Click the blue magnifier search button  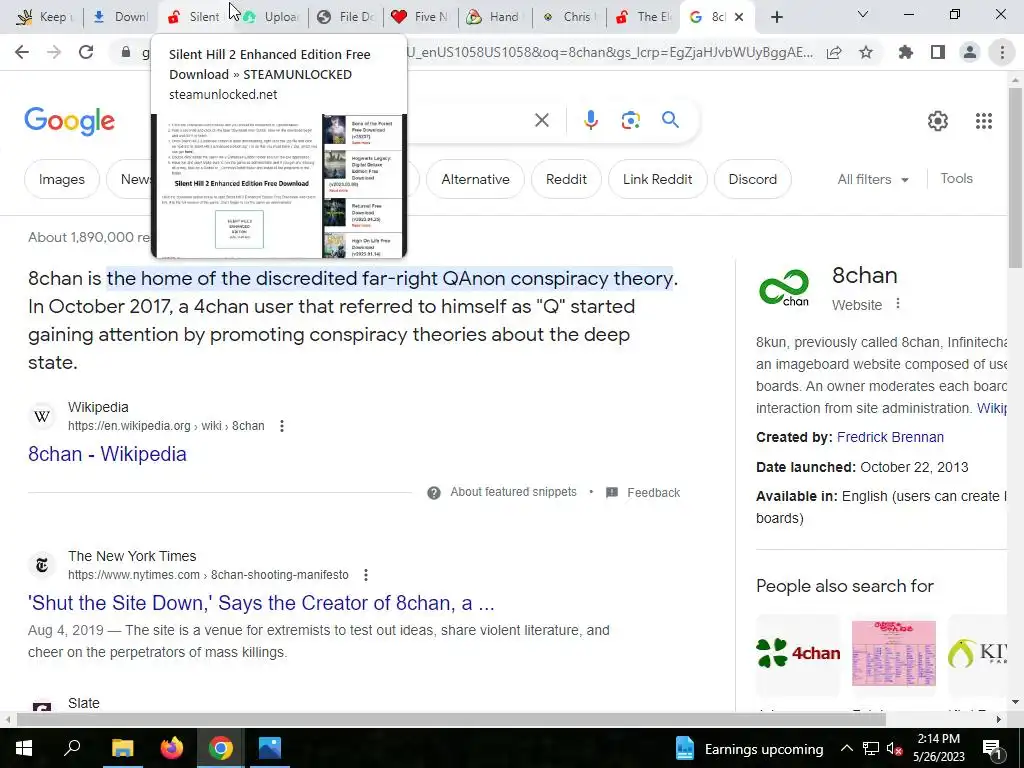(x=670, y=120)
